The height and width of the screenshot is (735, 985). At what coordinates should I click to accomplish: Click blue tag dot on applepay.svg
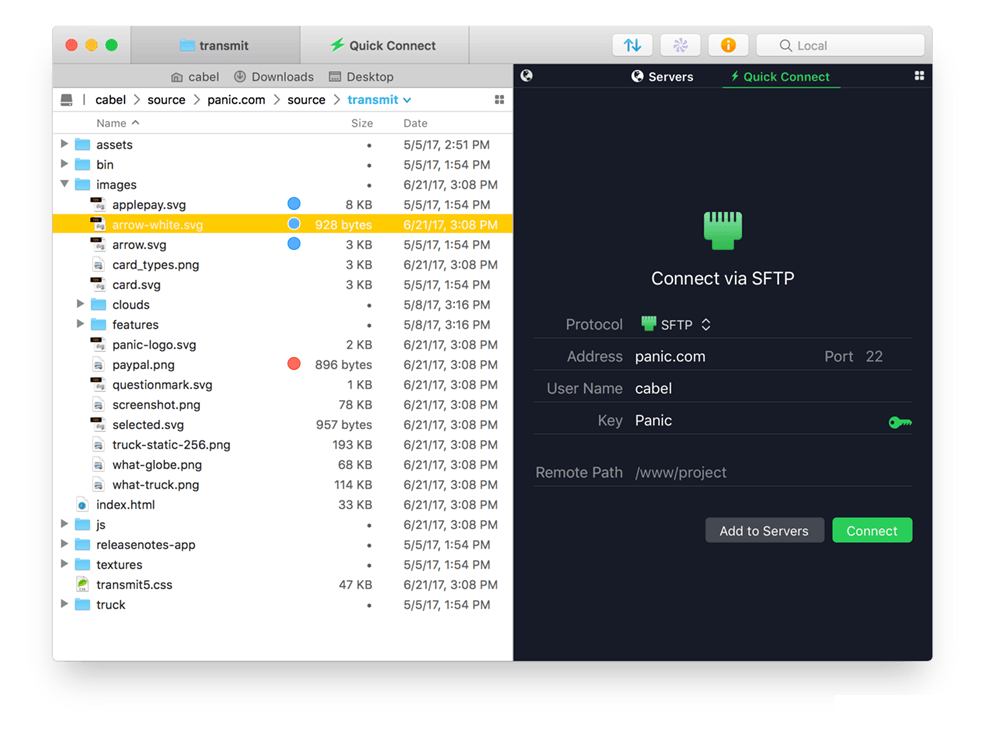click(293, 204)
